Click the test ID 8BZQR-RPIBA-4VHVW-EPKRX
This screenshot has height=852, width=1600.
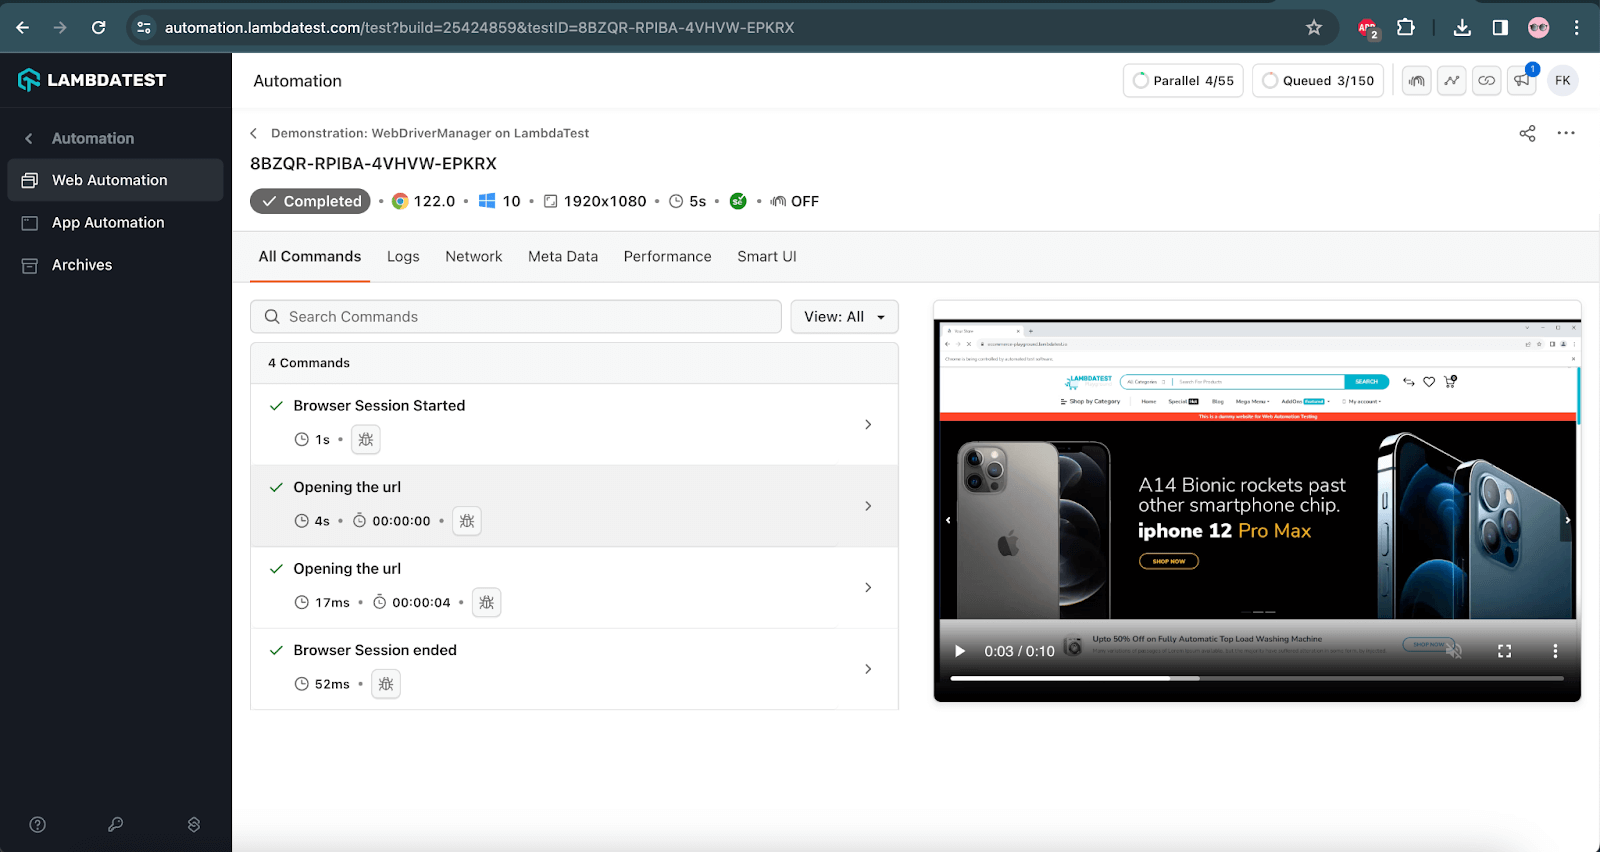[373, 164]
